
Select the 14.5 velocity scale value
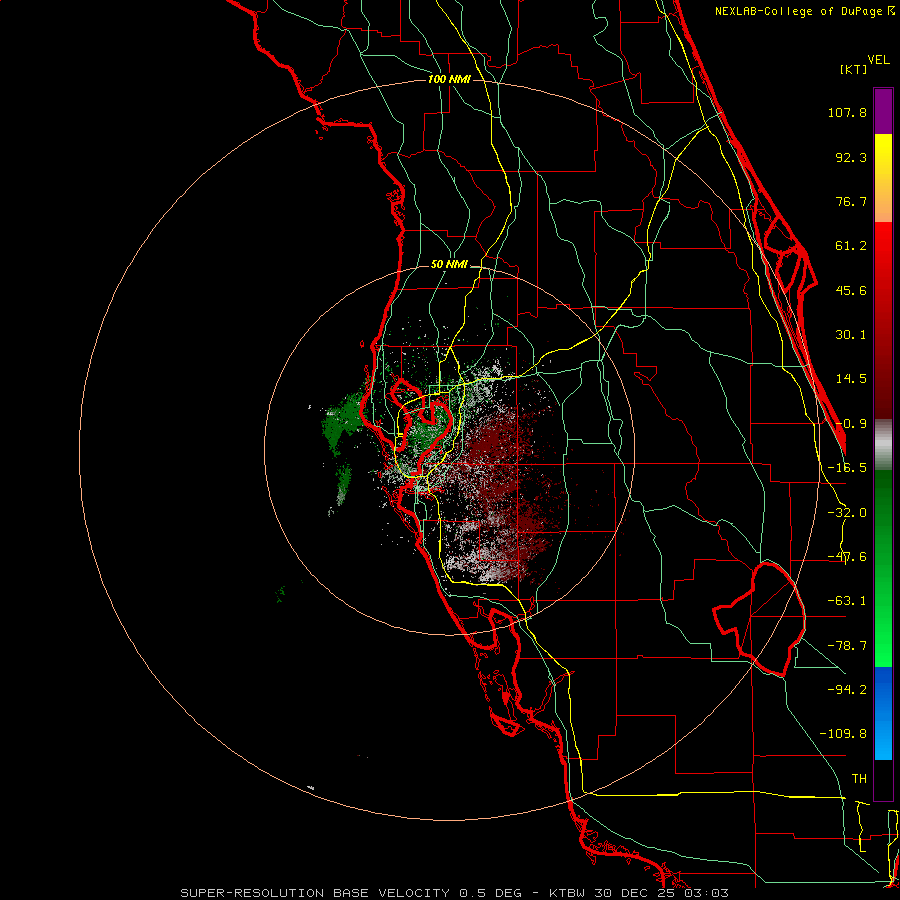click(x=851, y=379)
